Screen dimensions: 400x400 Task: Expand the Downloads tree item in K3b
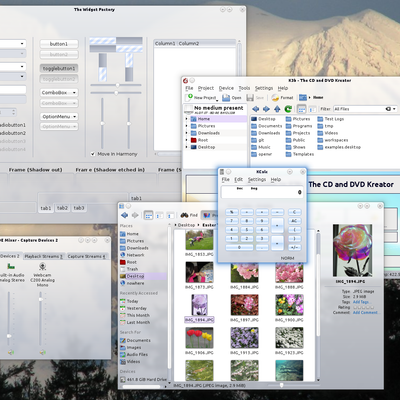186,133
